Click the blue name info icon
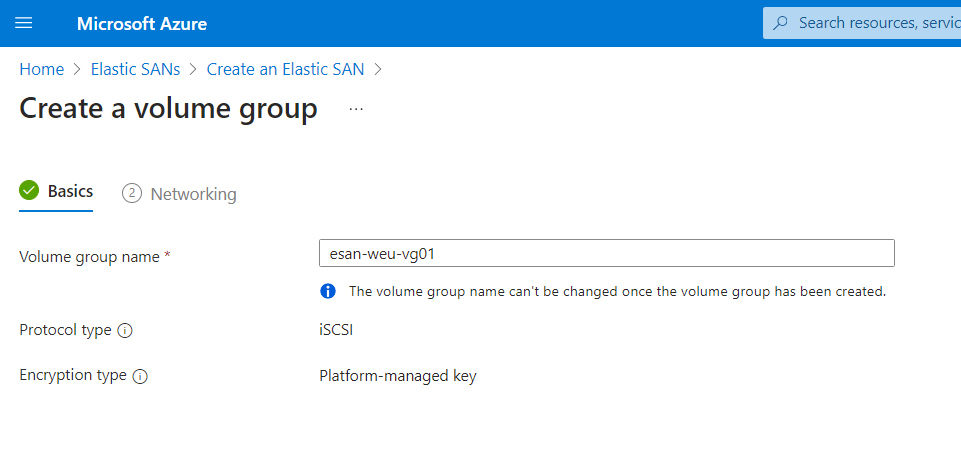Screen dimensions: 961x460 point(328,291)
